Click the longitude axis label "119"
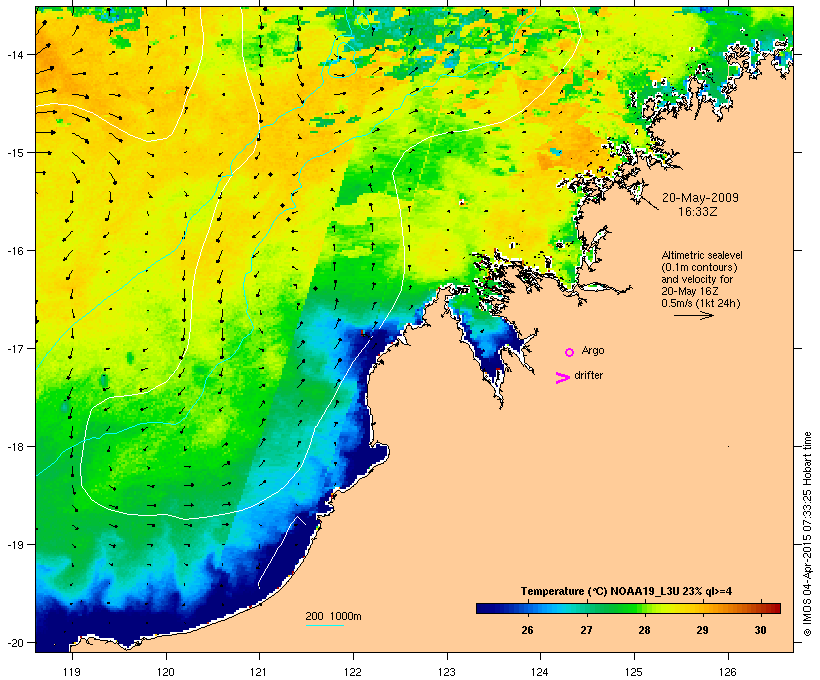The image size is (820, 680). click(x=72, y=671)
